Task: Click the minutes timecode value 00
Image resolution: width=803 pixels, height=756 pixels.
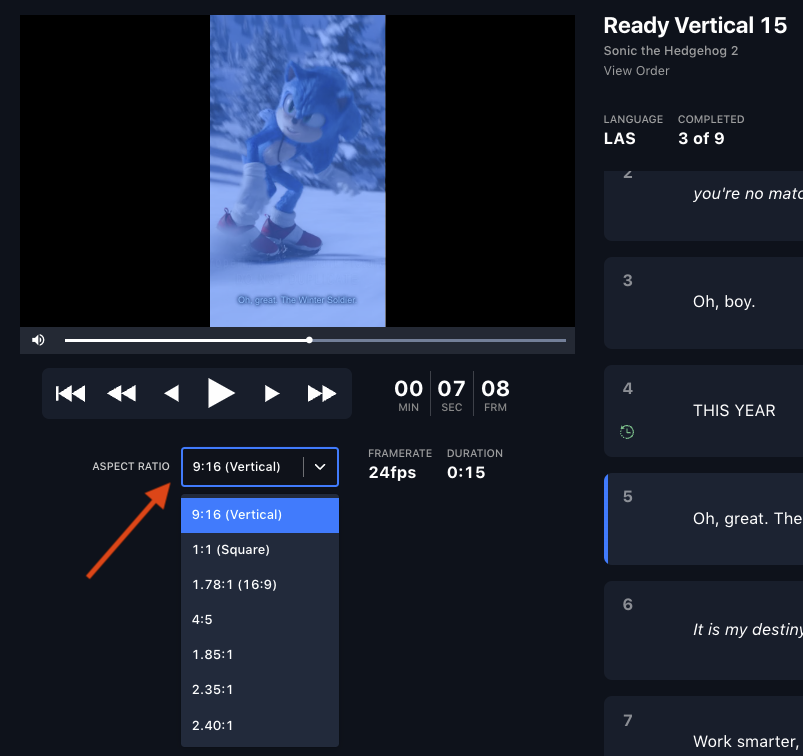Action: 409,389
